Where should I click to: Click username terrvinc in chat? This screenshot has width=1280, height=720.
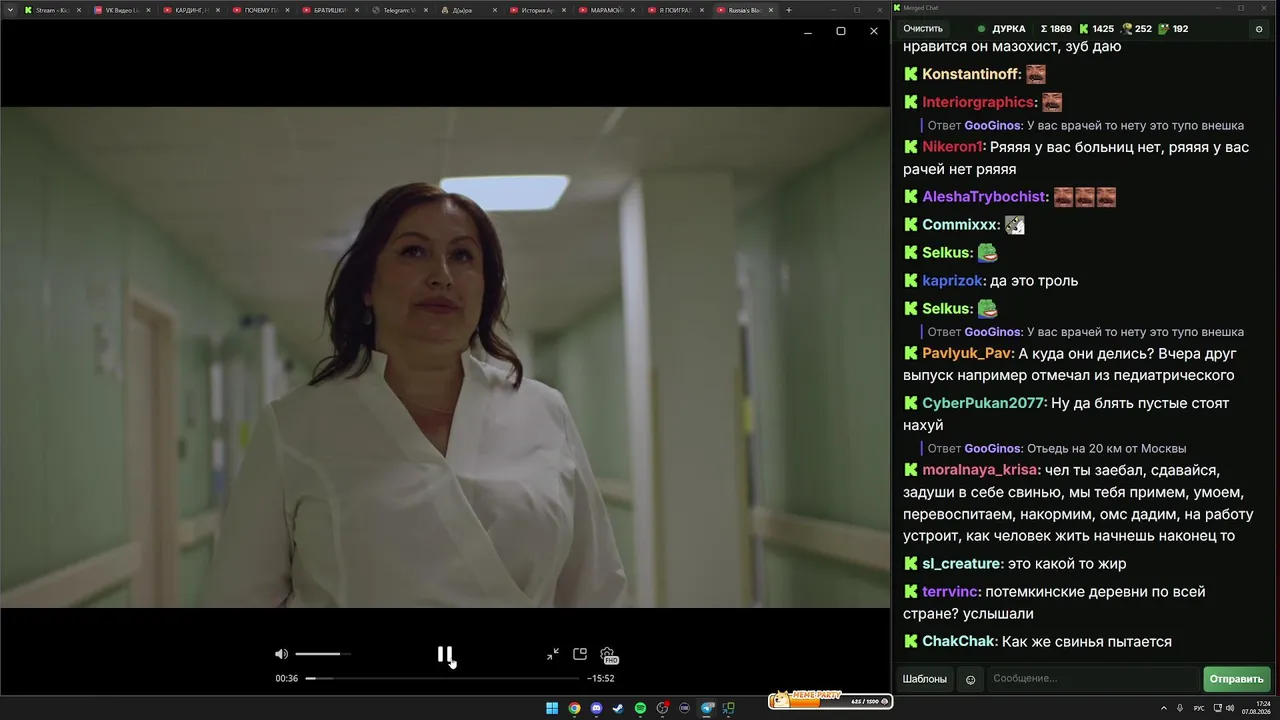[951, 592]
